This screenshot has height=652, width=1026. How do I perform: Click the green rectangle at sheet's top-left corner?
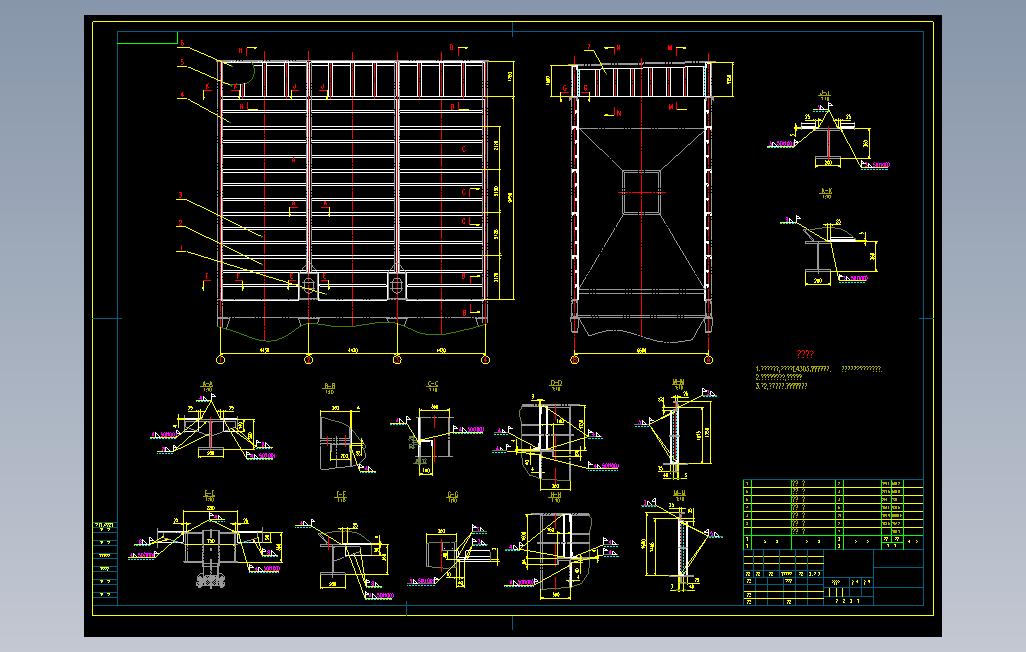(147, 37)
